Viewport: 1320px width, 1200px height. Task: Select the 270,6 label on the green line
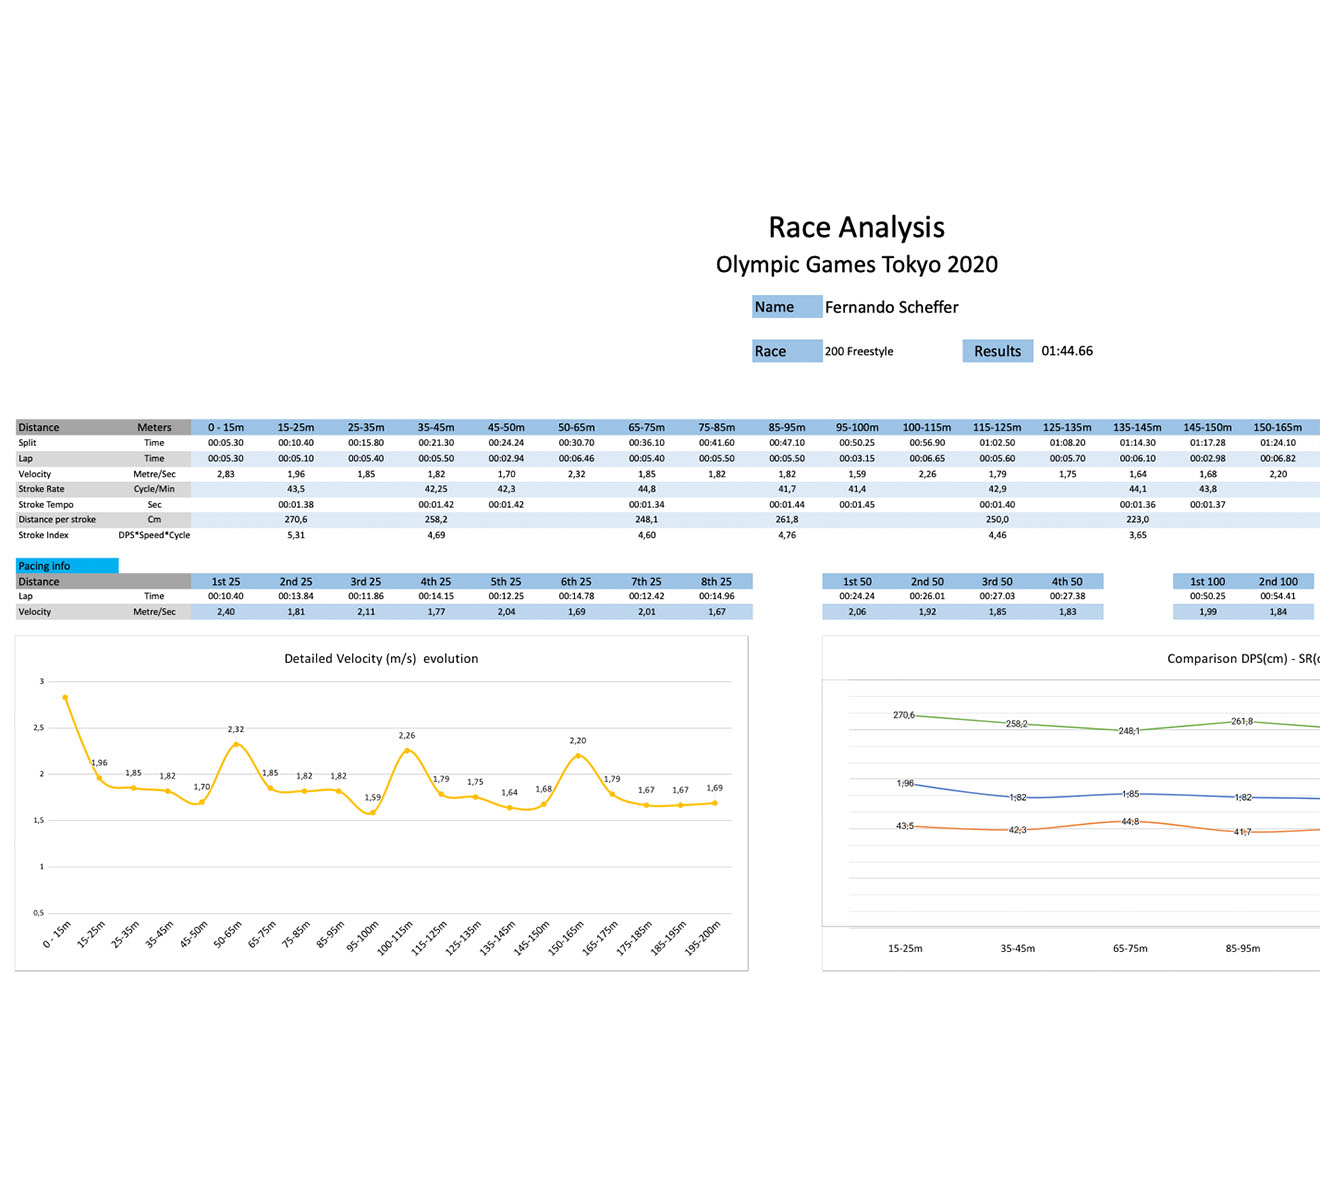click(903, 715)
